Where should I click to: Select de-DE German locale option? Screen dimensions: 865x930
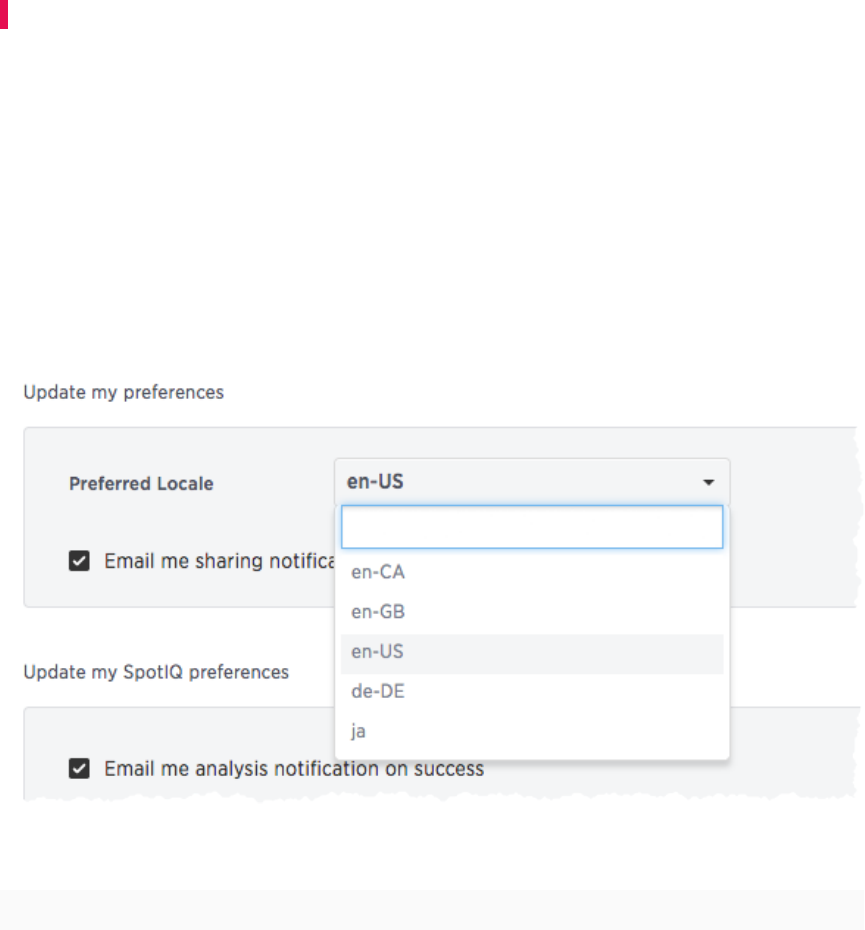tap(378, 692)
